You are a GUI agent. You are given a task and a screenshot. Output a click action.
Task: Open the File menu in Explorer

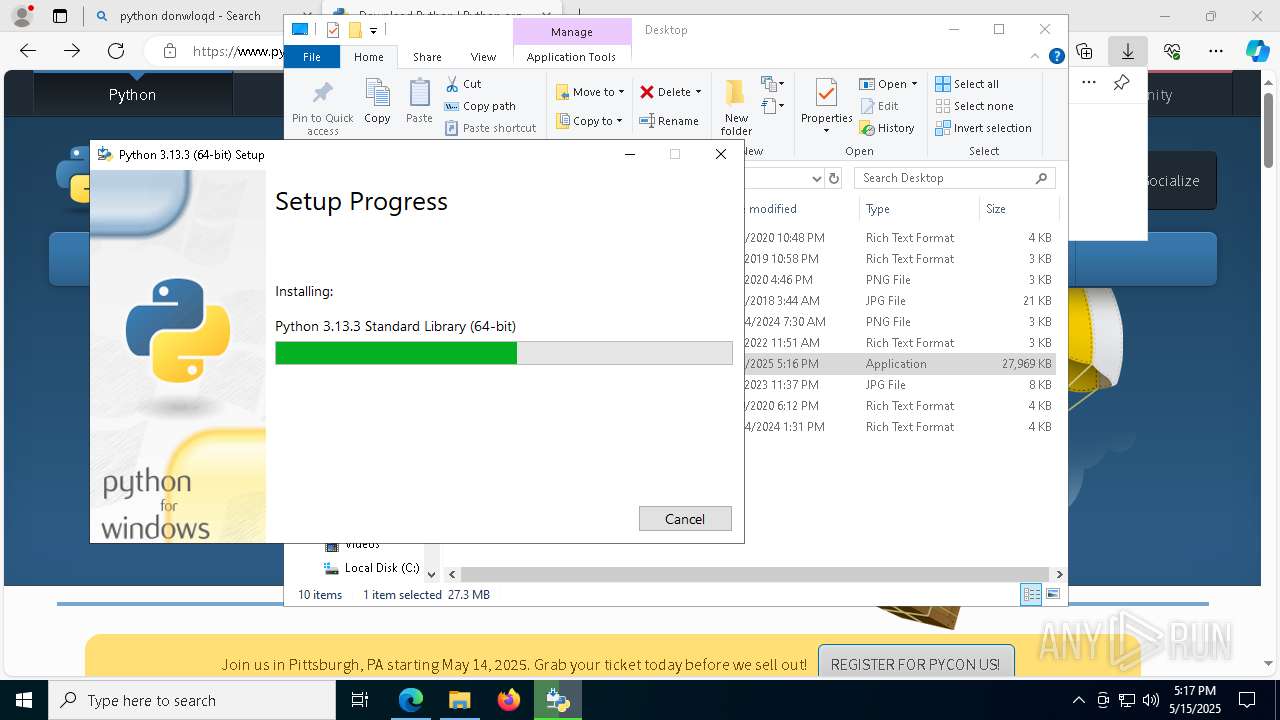[x=312, y=57]
